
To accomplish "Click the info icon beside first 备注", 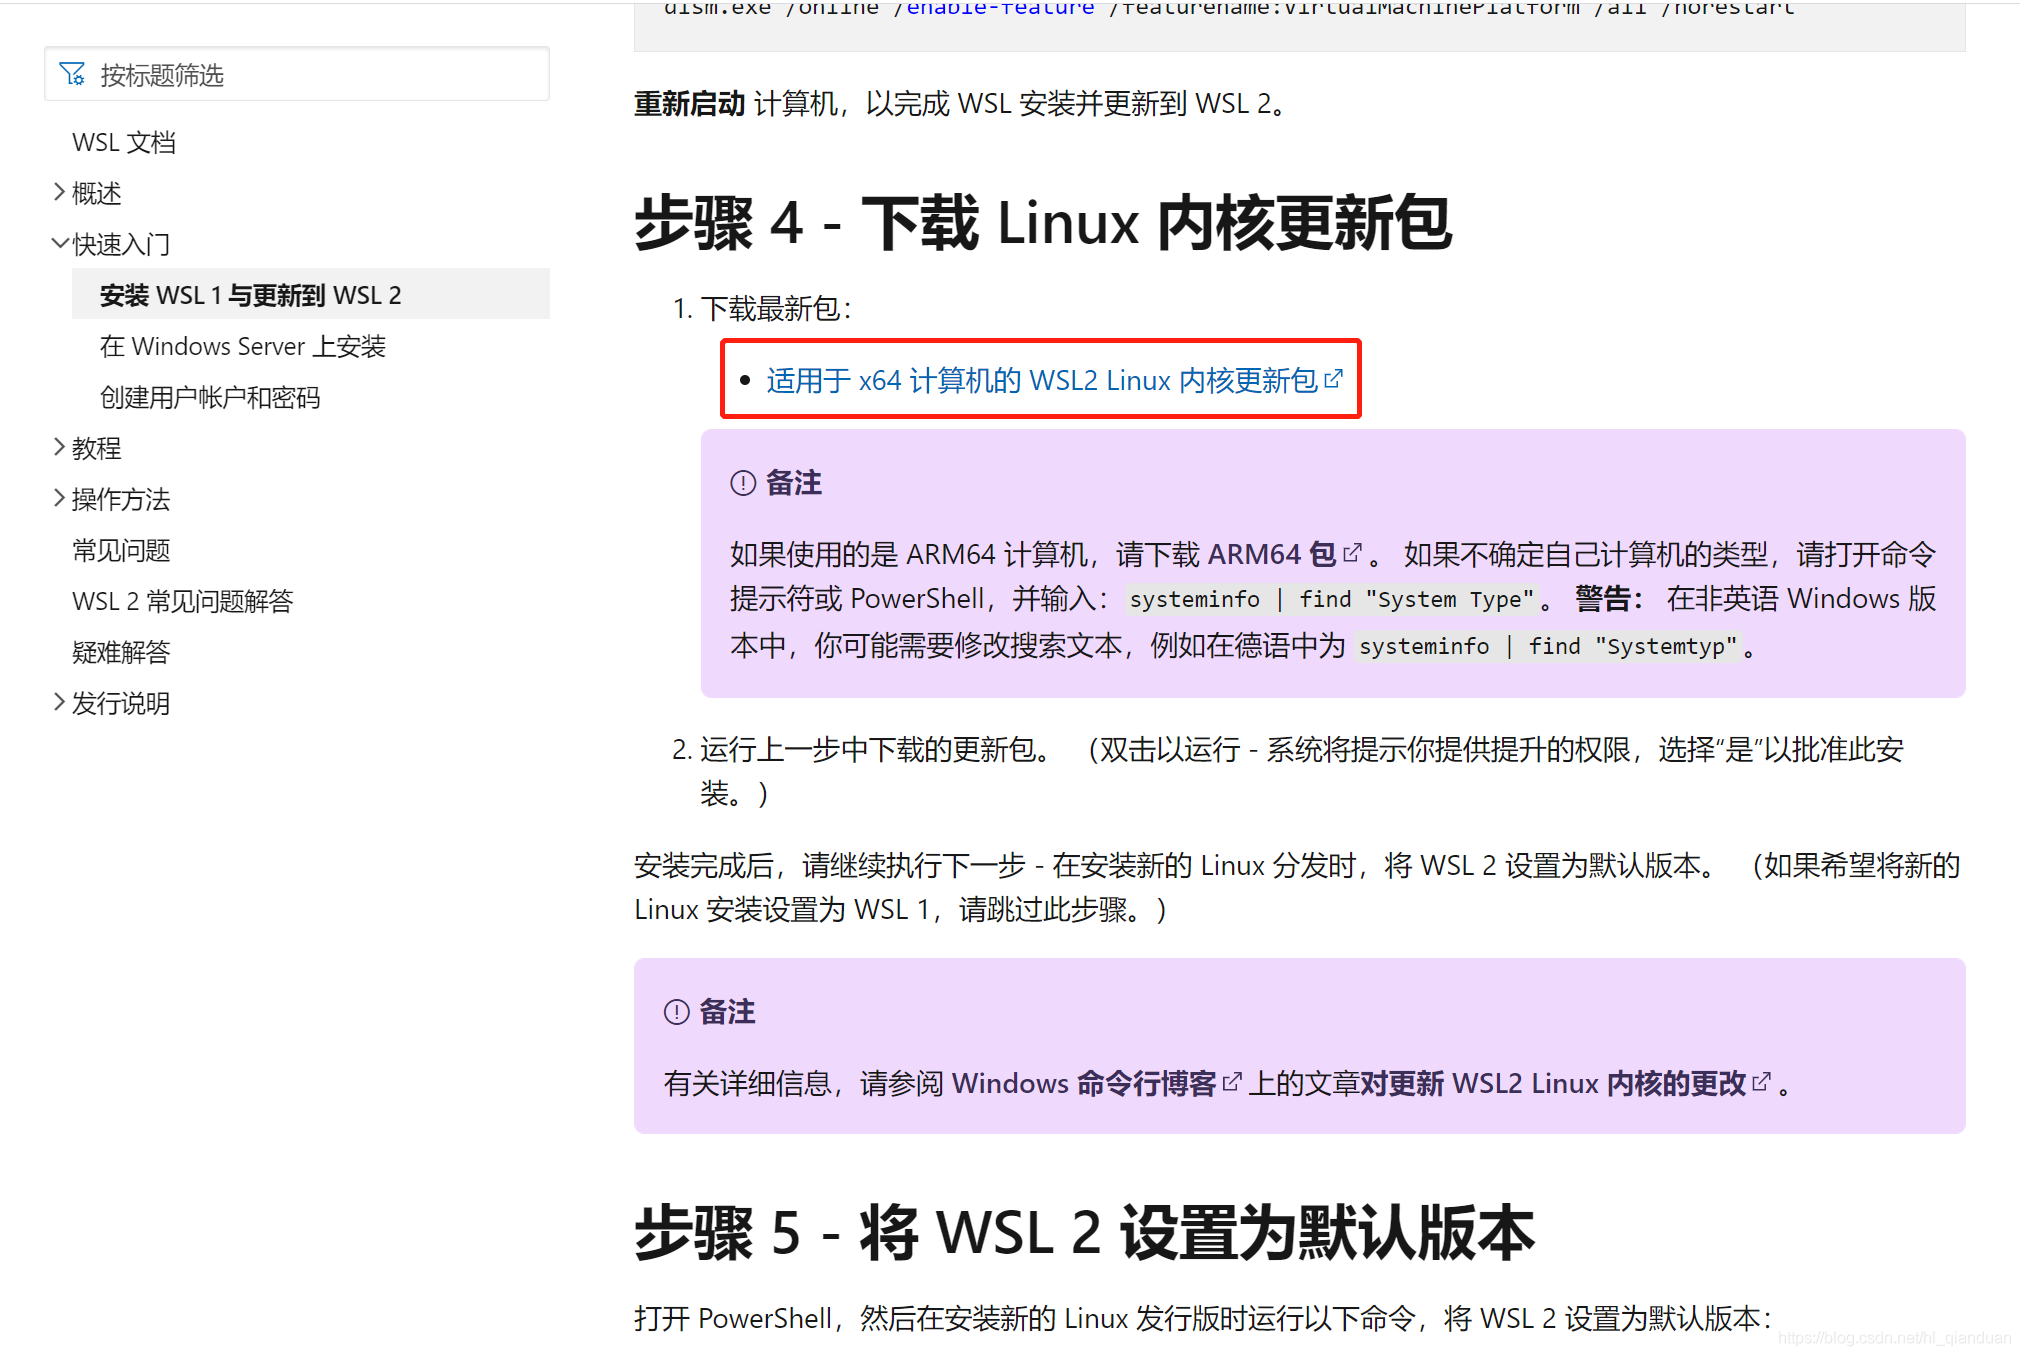I will point(743,483).
